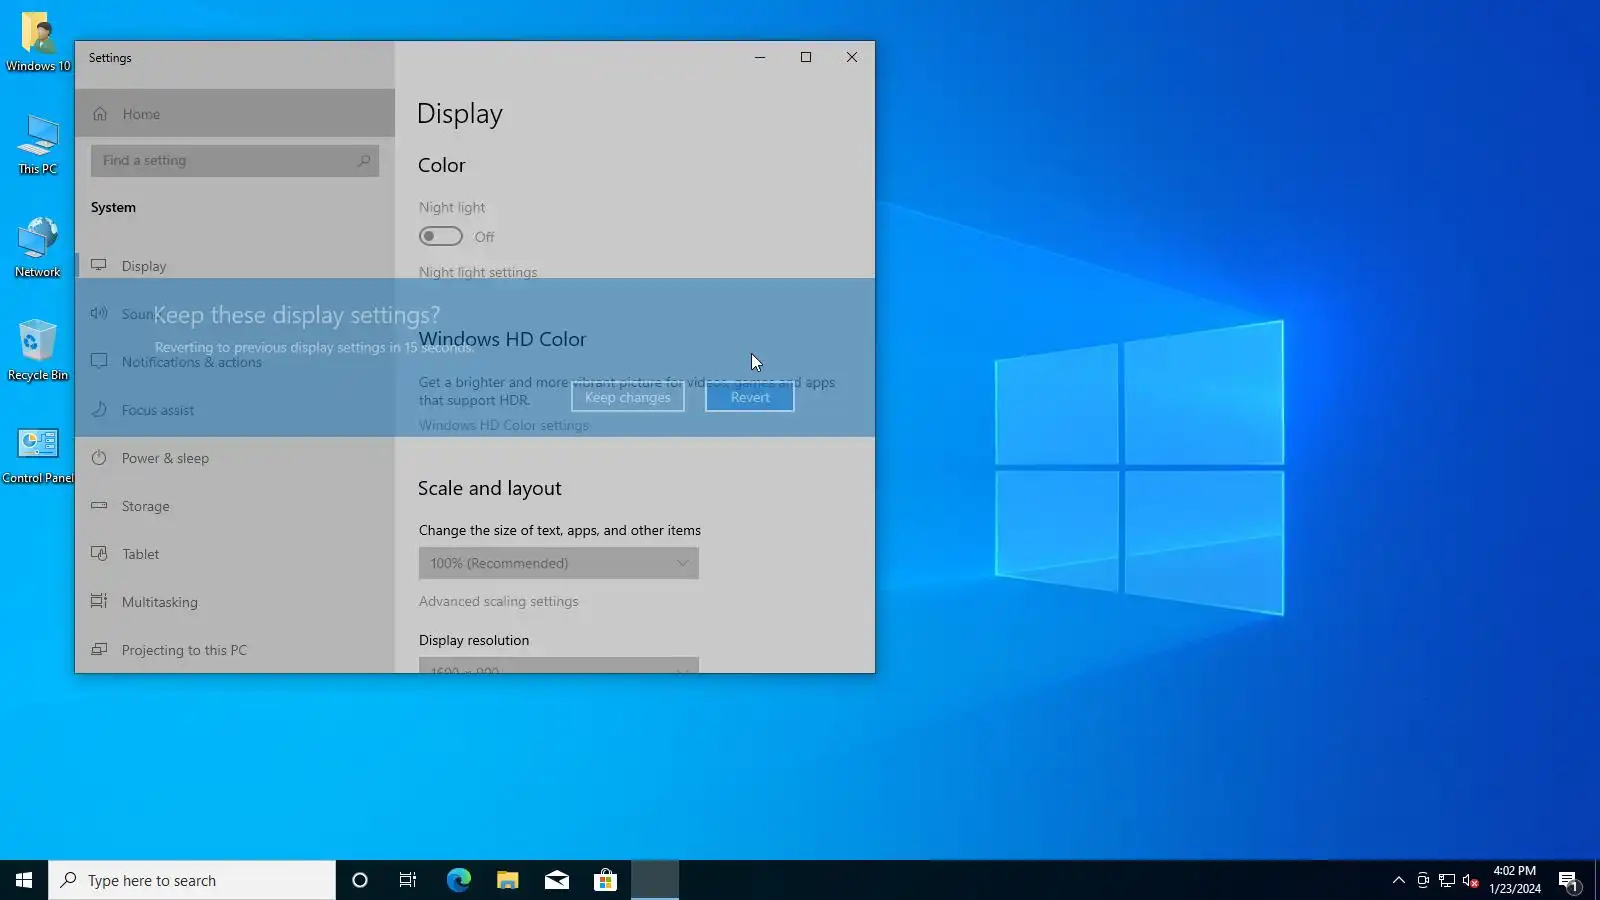Open Notifications & actions settings
Screen dimensions: 1600x900
[235, 362]
